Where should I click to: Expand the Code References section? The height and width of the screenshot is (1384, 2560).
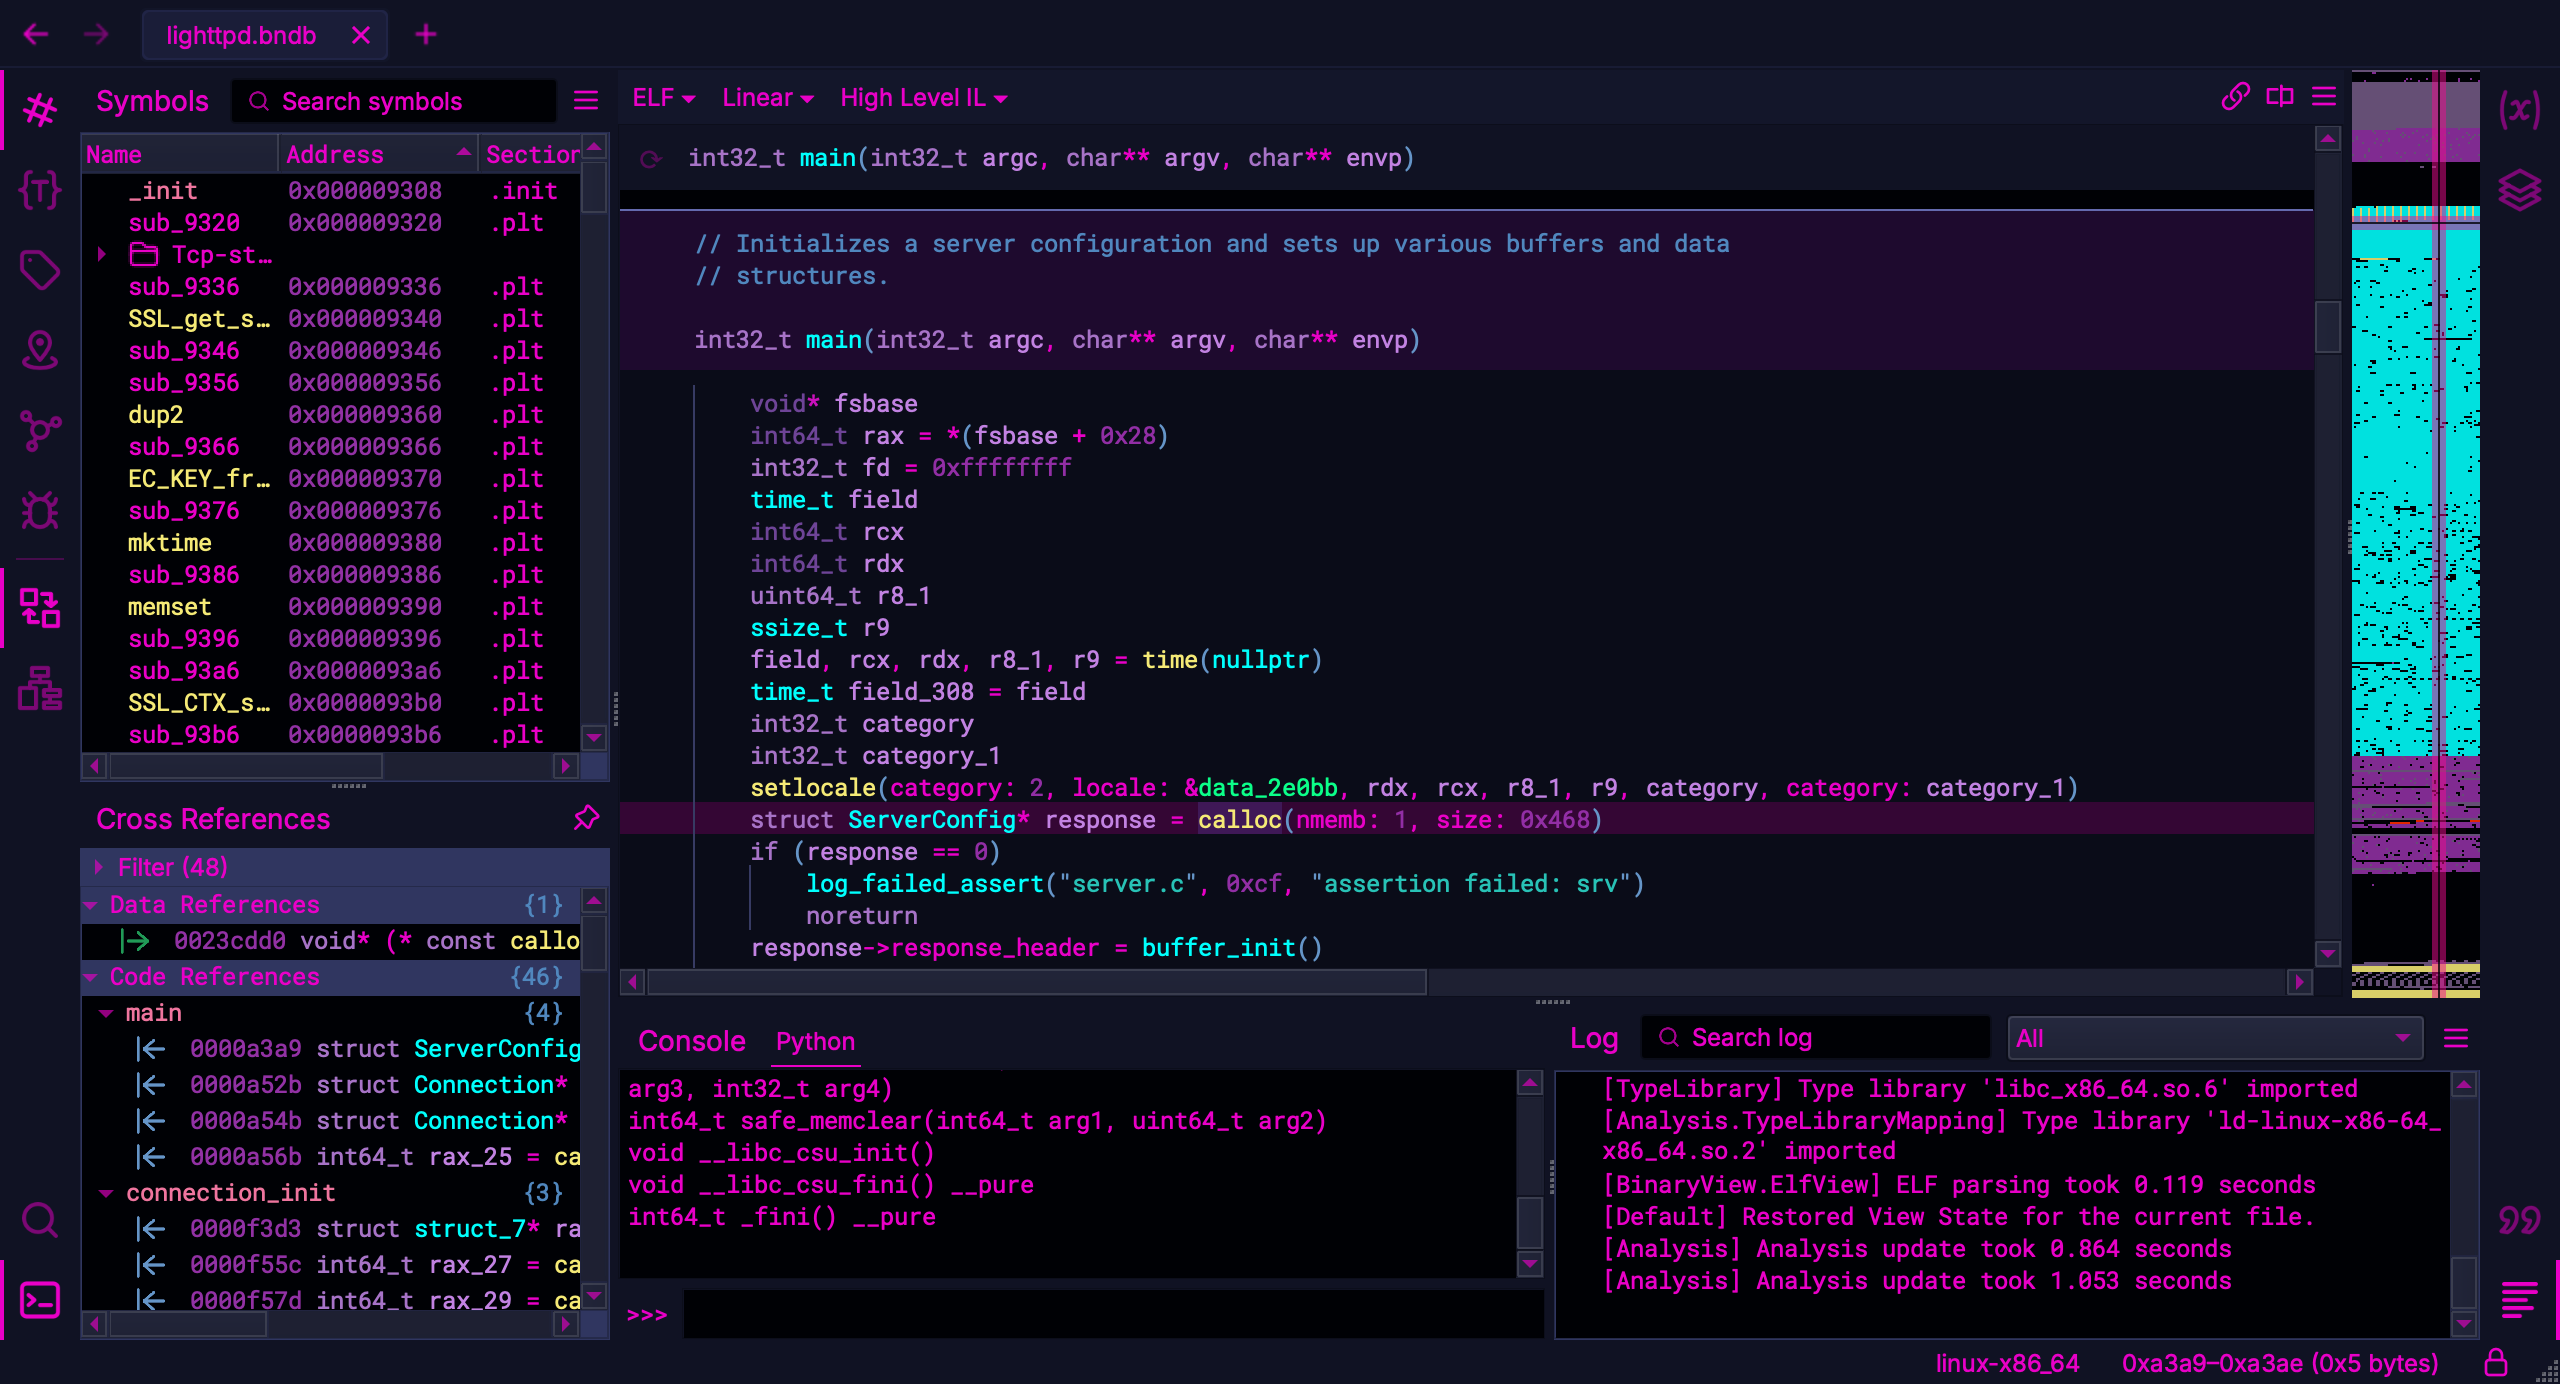(97, 975)
